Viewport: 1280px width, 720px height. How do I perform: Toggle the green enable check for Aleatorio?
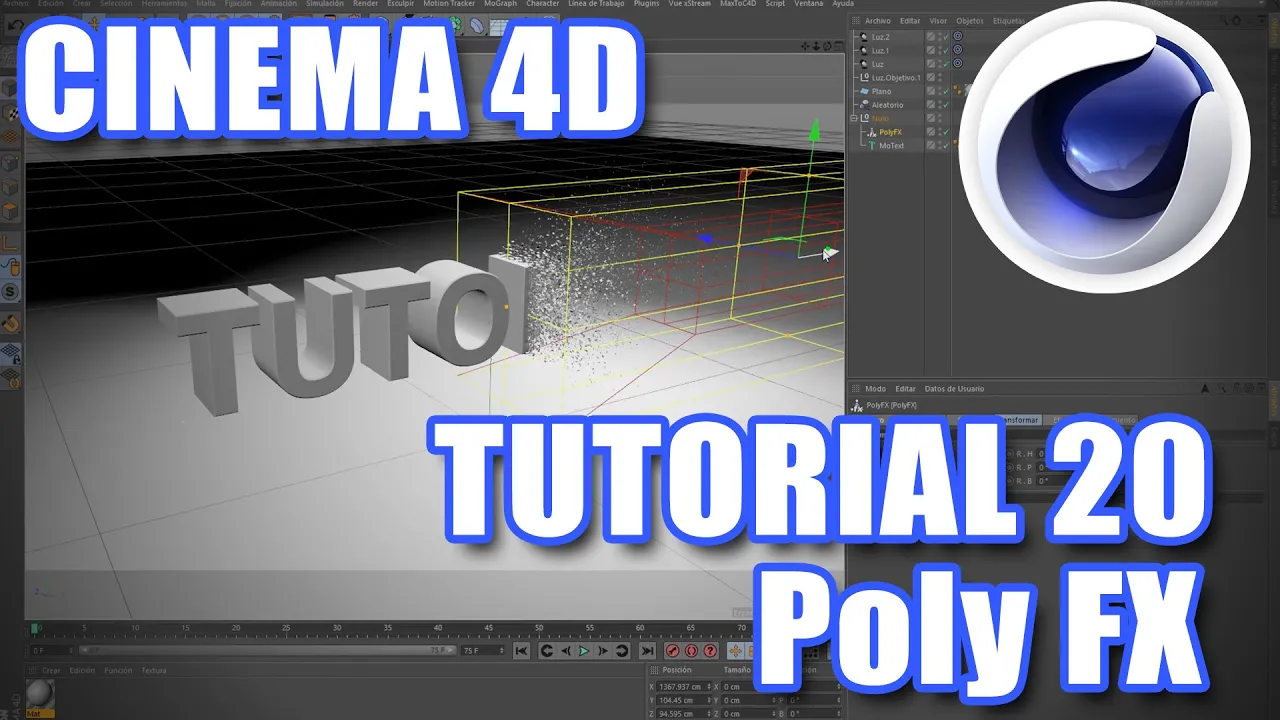[x=945, y=105]
